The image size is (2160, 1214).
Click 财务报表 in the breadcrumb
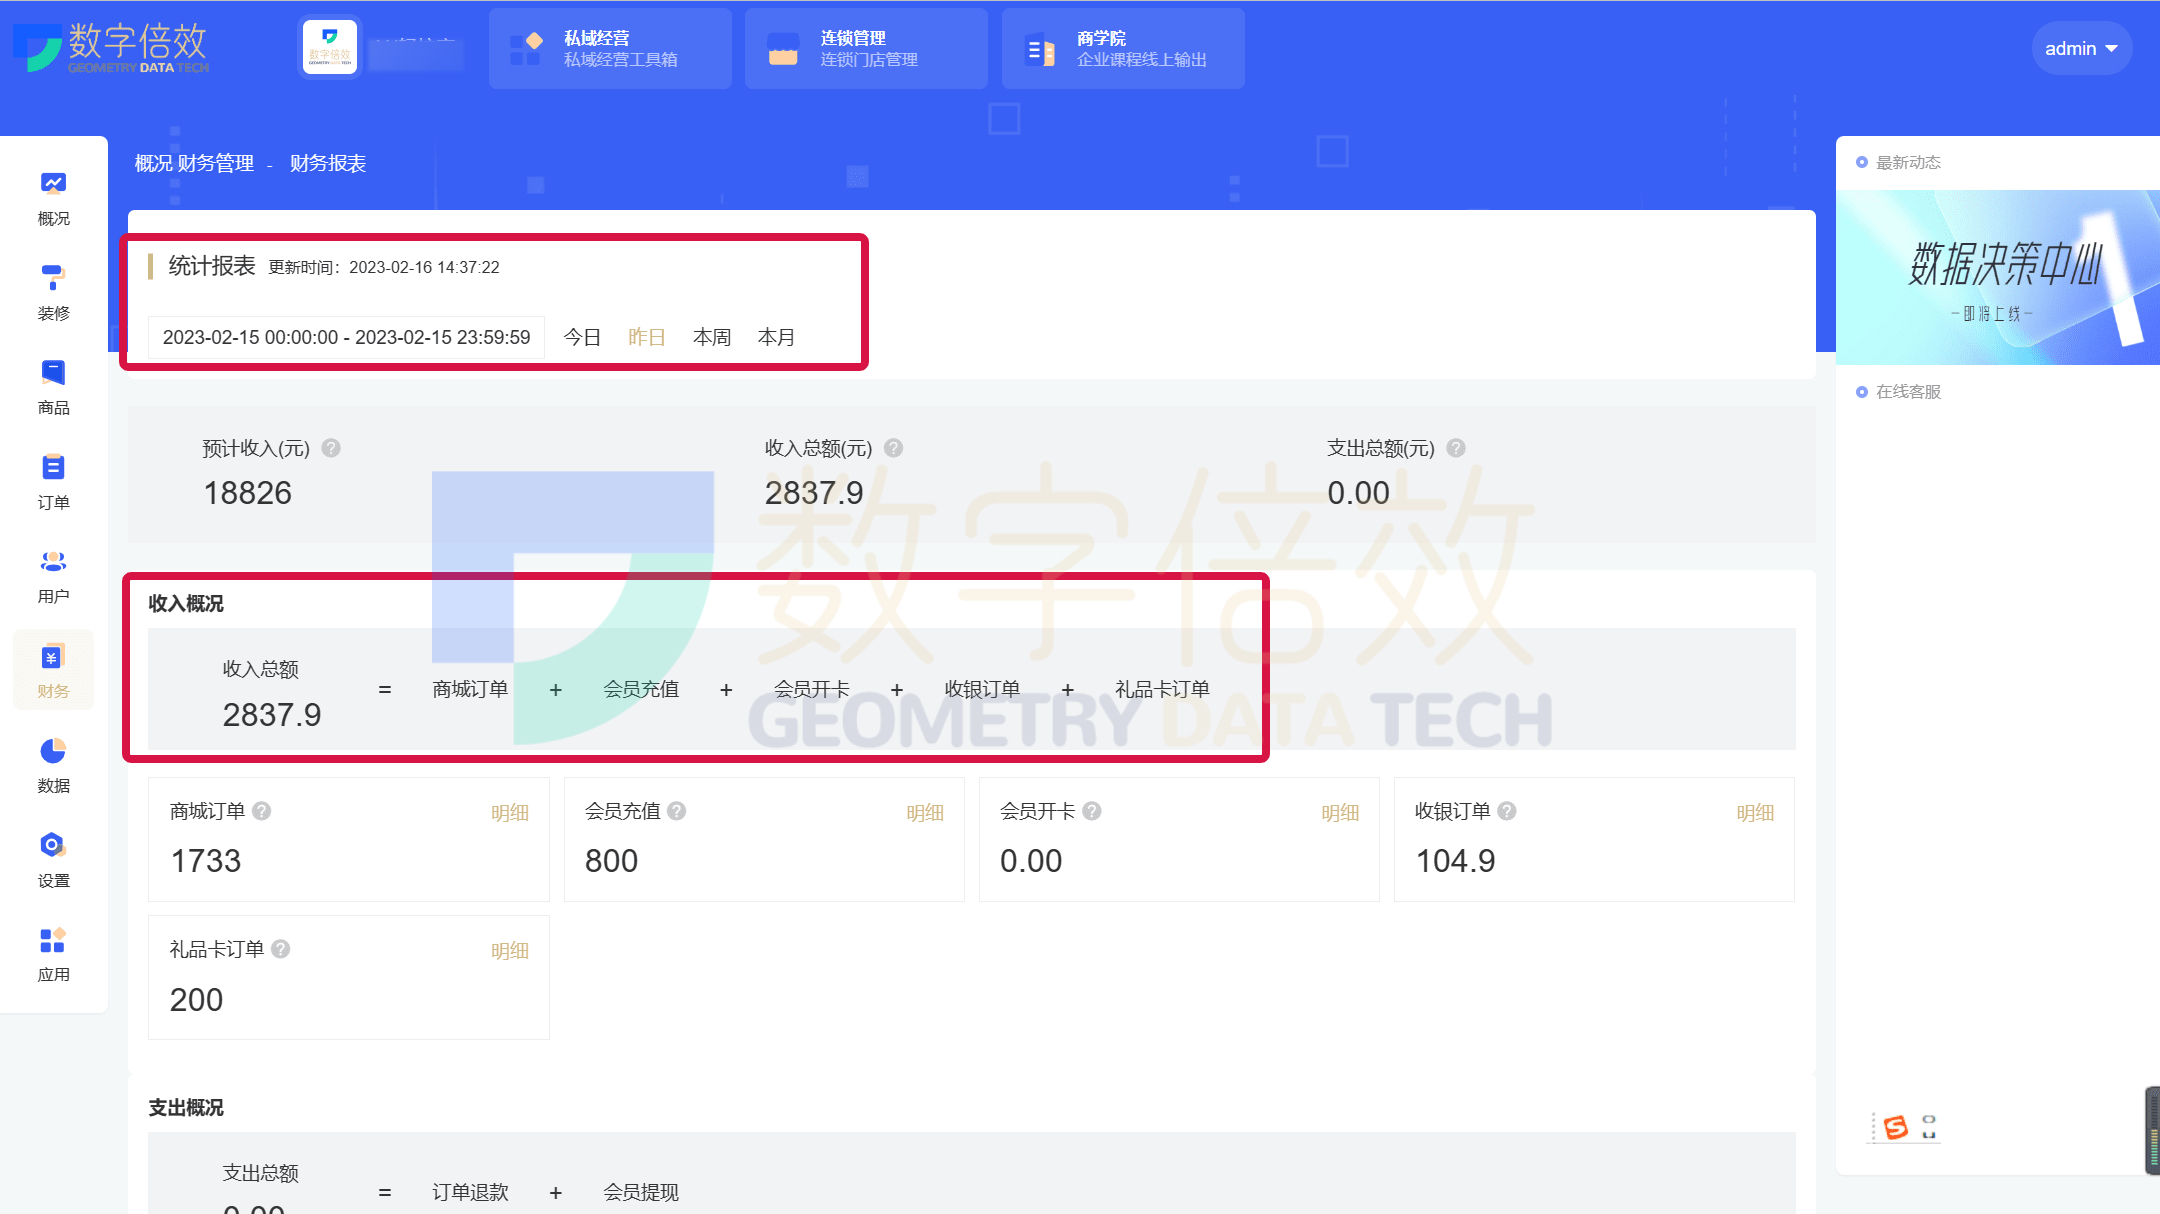(328, 163)
